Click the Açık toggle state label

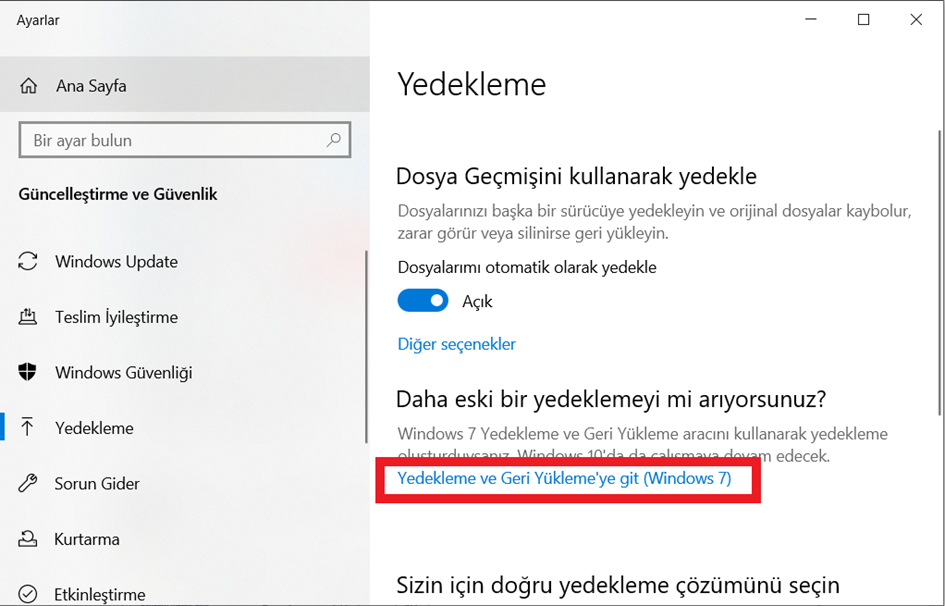477,301
